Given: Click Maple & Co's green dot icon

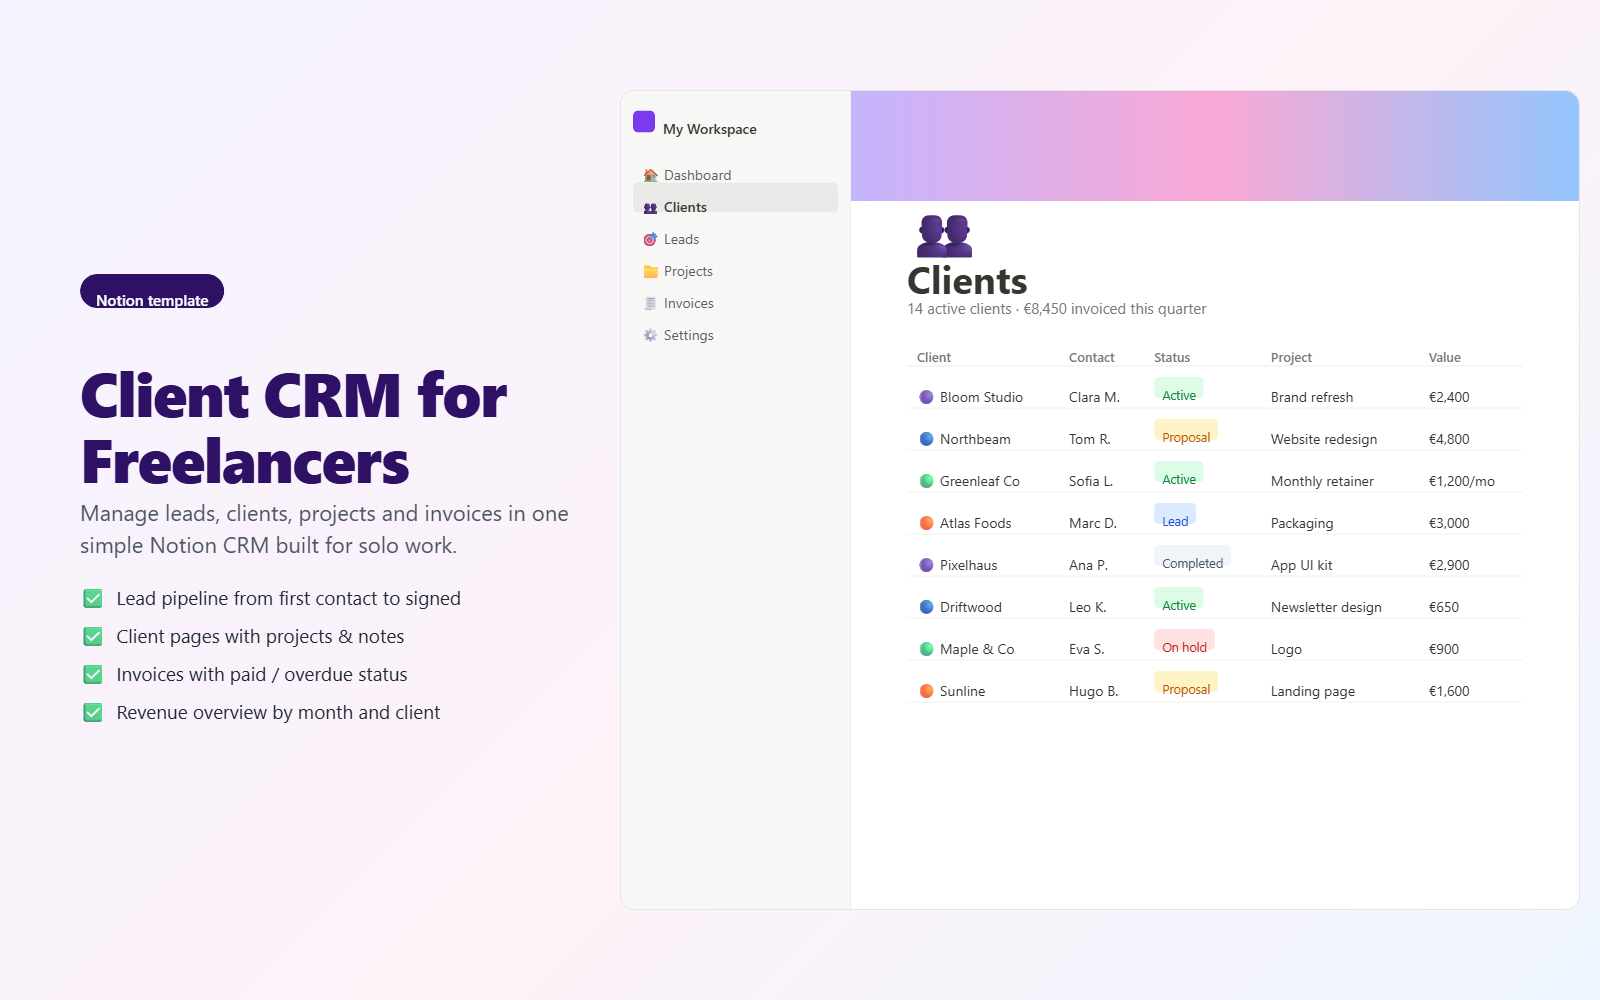Looking at the screenshot, I should point(926,649).
